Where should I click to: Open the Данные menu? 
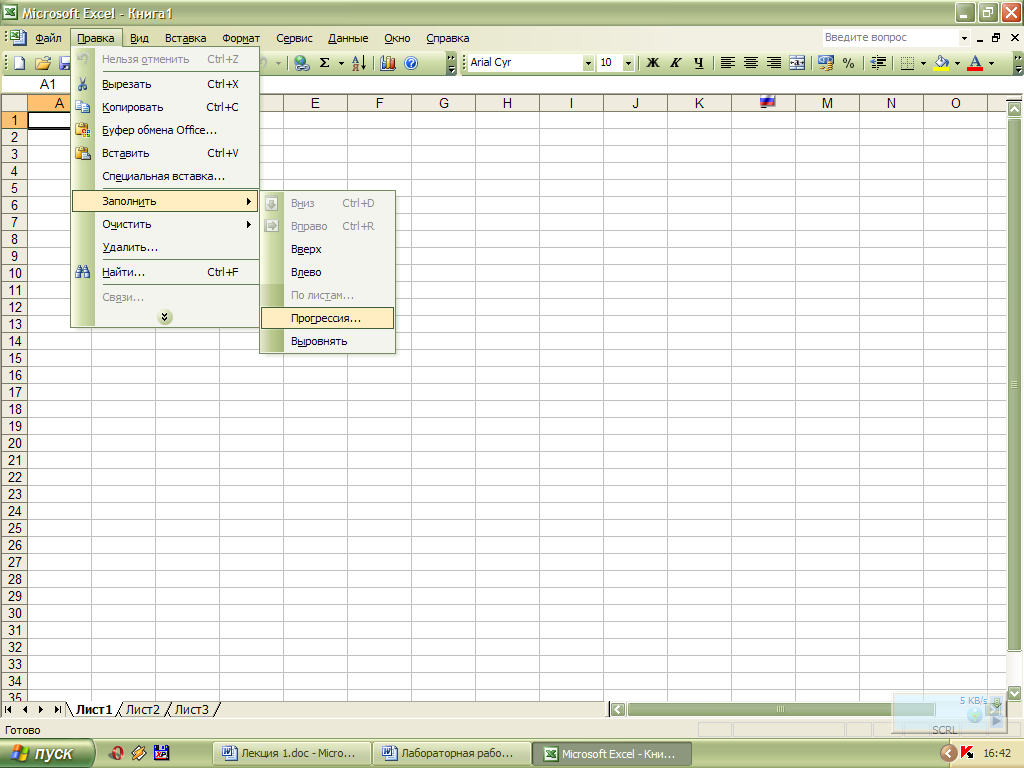(x=348, y=38)
